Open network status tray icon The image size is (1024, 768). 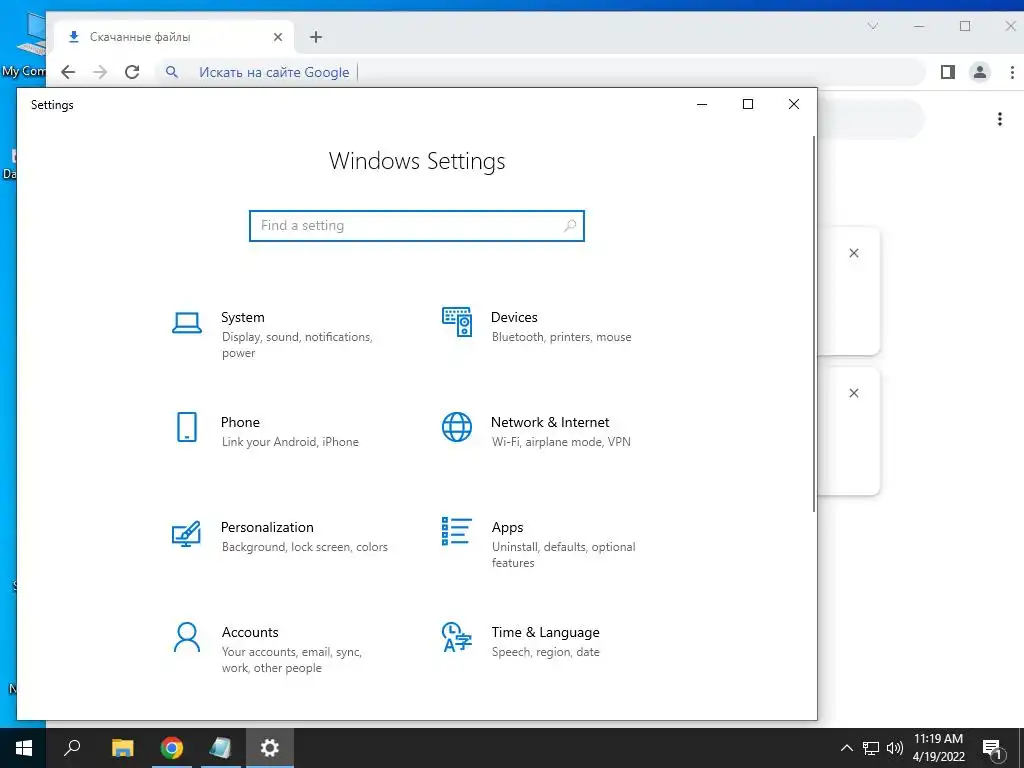coord(871,748)
